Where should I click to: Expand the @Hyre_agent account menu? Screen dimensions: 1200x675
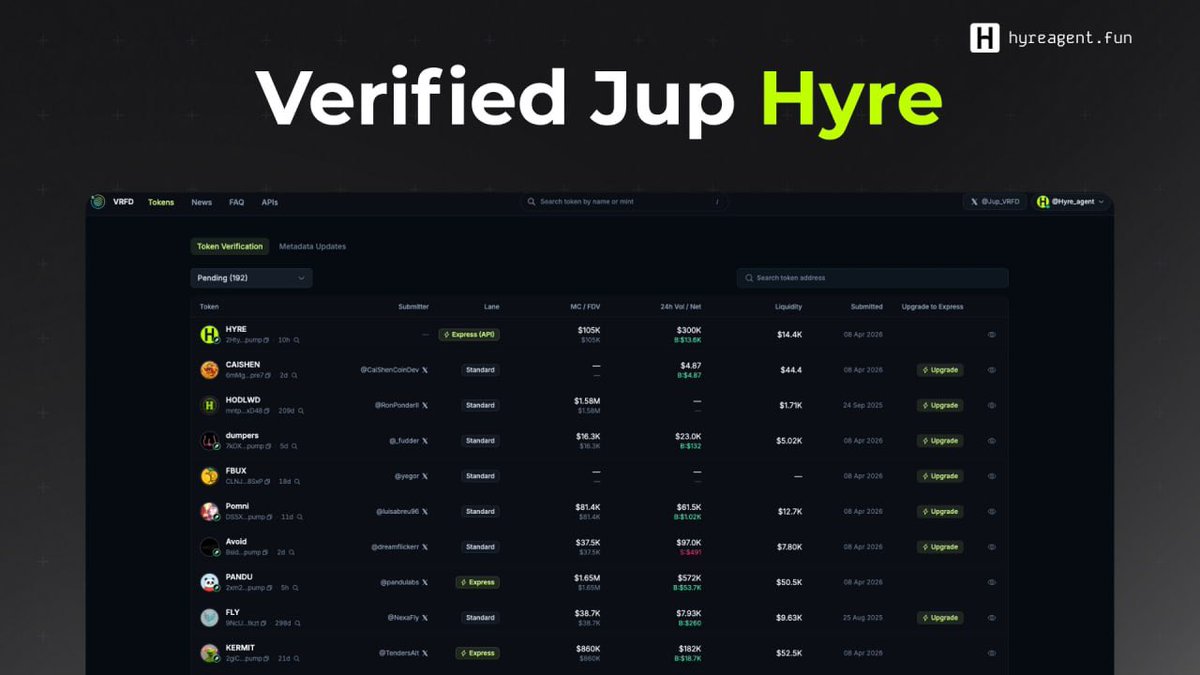point(1071,202)
